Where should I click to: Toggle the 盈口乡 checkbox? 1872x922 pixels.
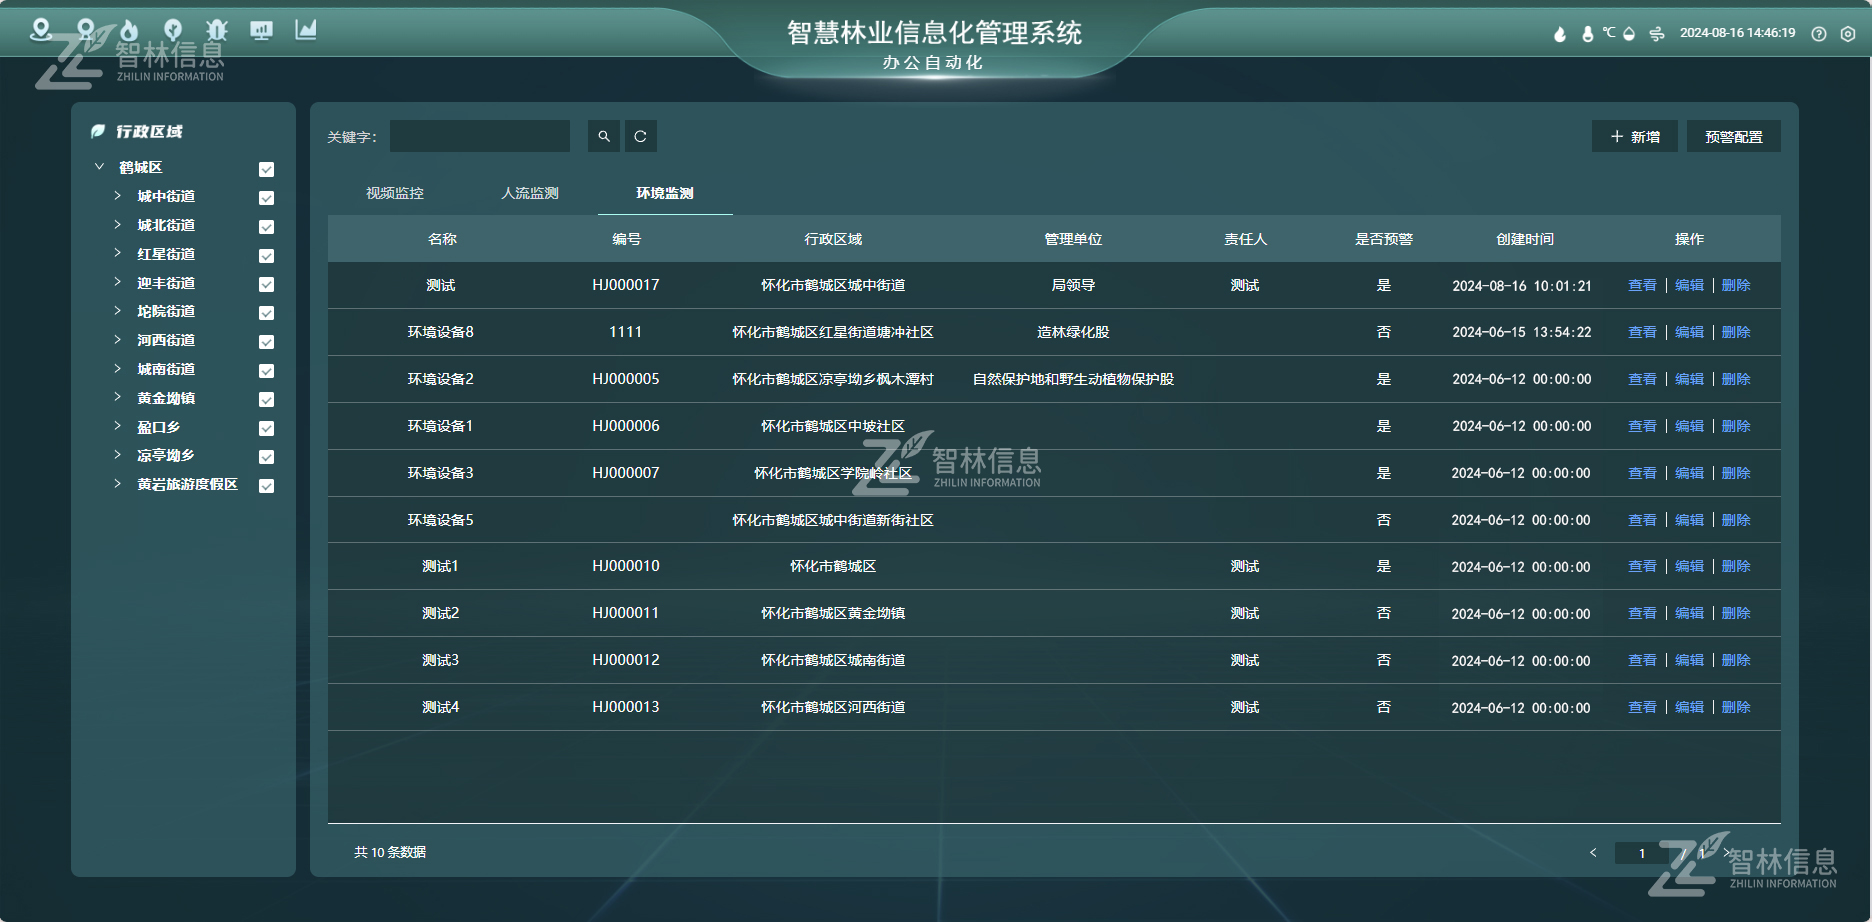click(266, 428)
